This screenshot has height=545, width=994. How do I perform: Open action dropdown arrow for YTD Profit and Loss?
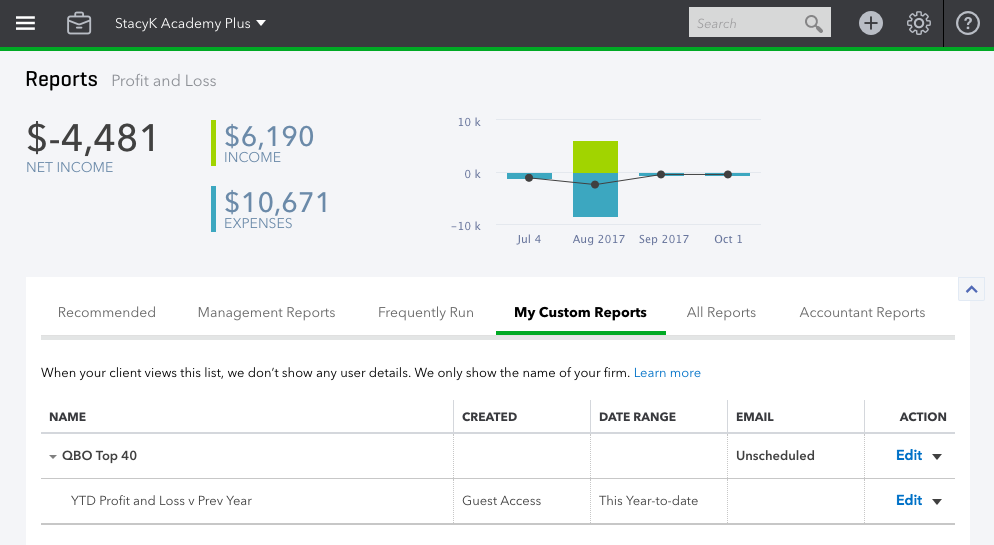coord(937,501)
